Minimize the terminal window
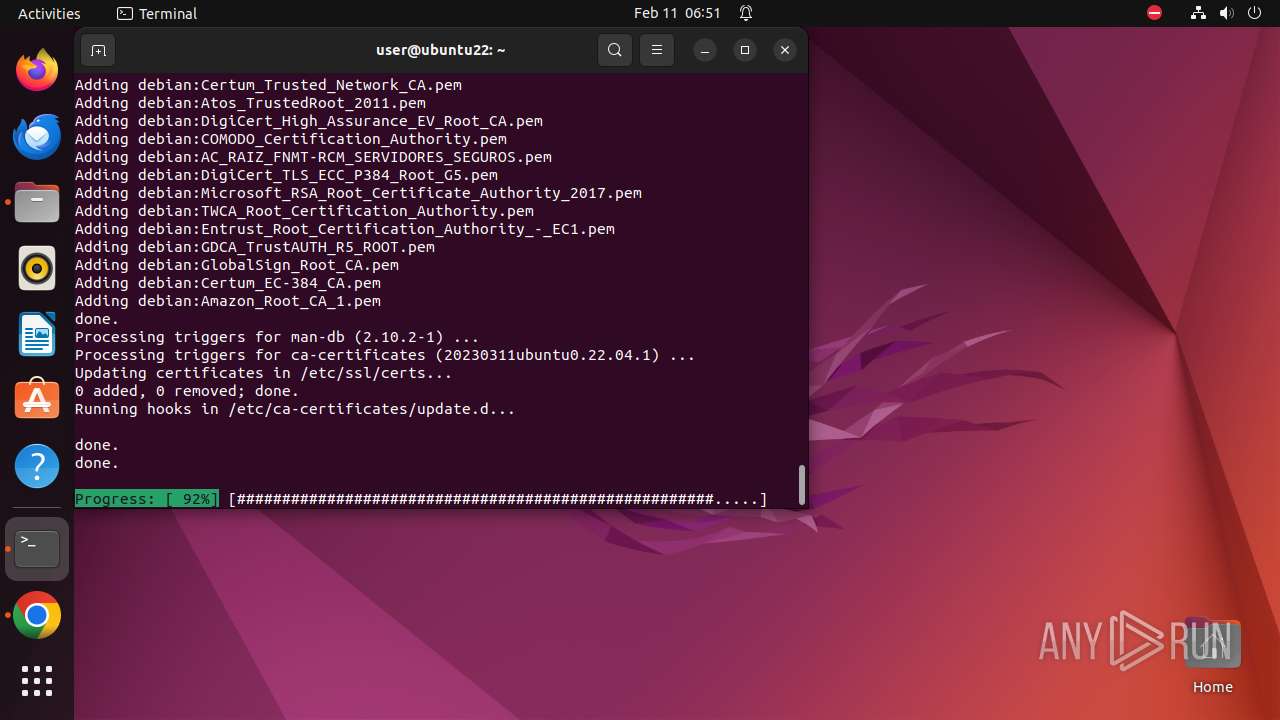Image resolution: width=1280 pixels, height=720 pixels. (x=705, y=50)
